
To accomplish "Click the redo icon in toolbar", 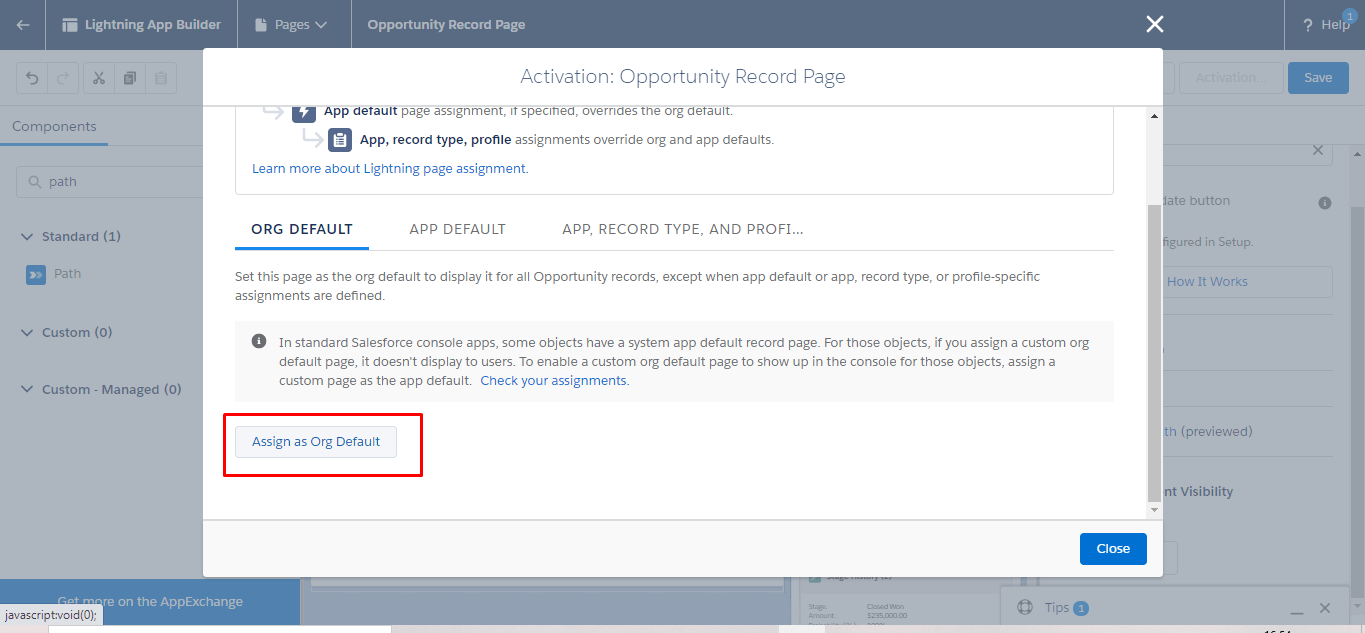I will (62, 78).
